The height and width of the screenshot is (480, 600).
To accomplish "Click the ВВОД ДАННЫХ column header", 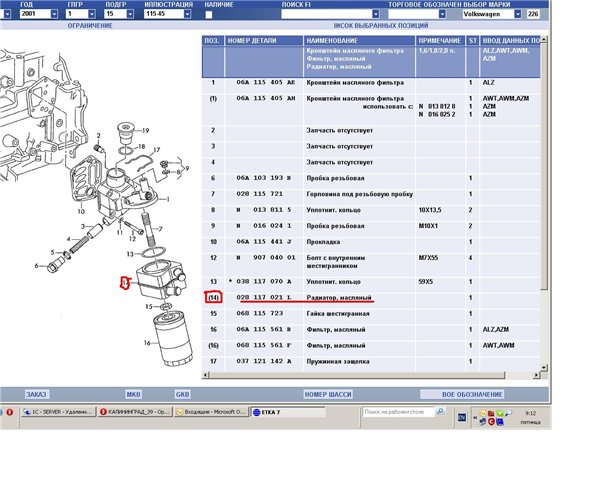I will [510, 41].
